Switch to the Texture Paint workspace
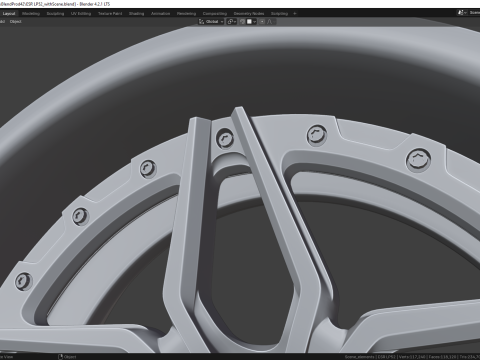Screen dimensions: 480x360 coord(110,14)
